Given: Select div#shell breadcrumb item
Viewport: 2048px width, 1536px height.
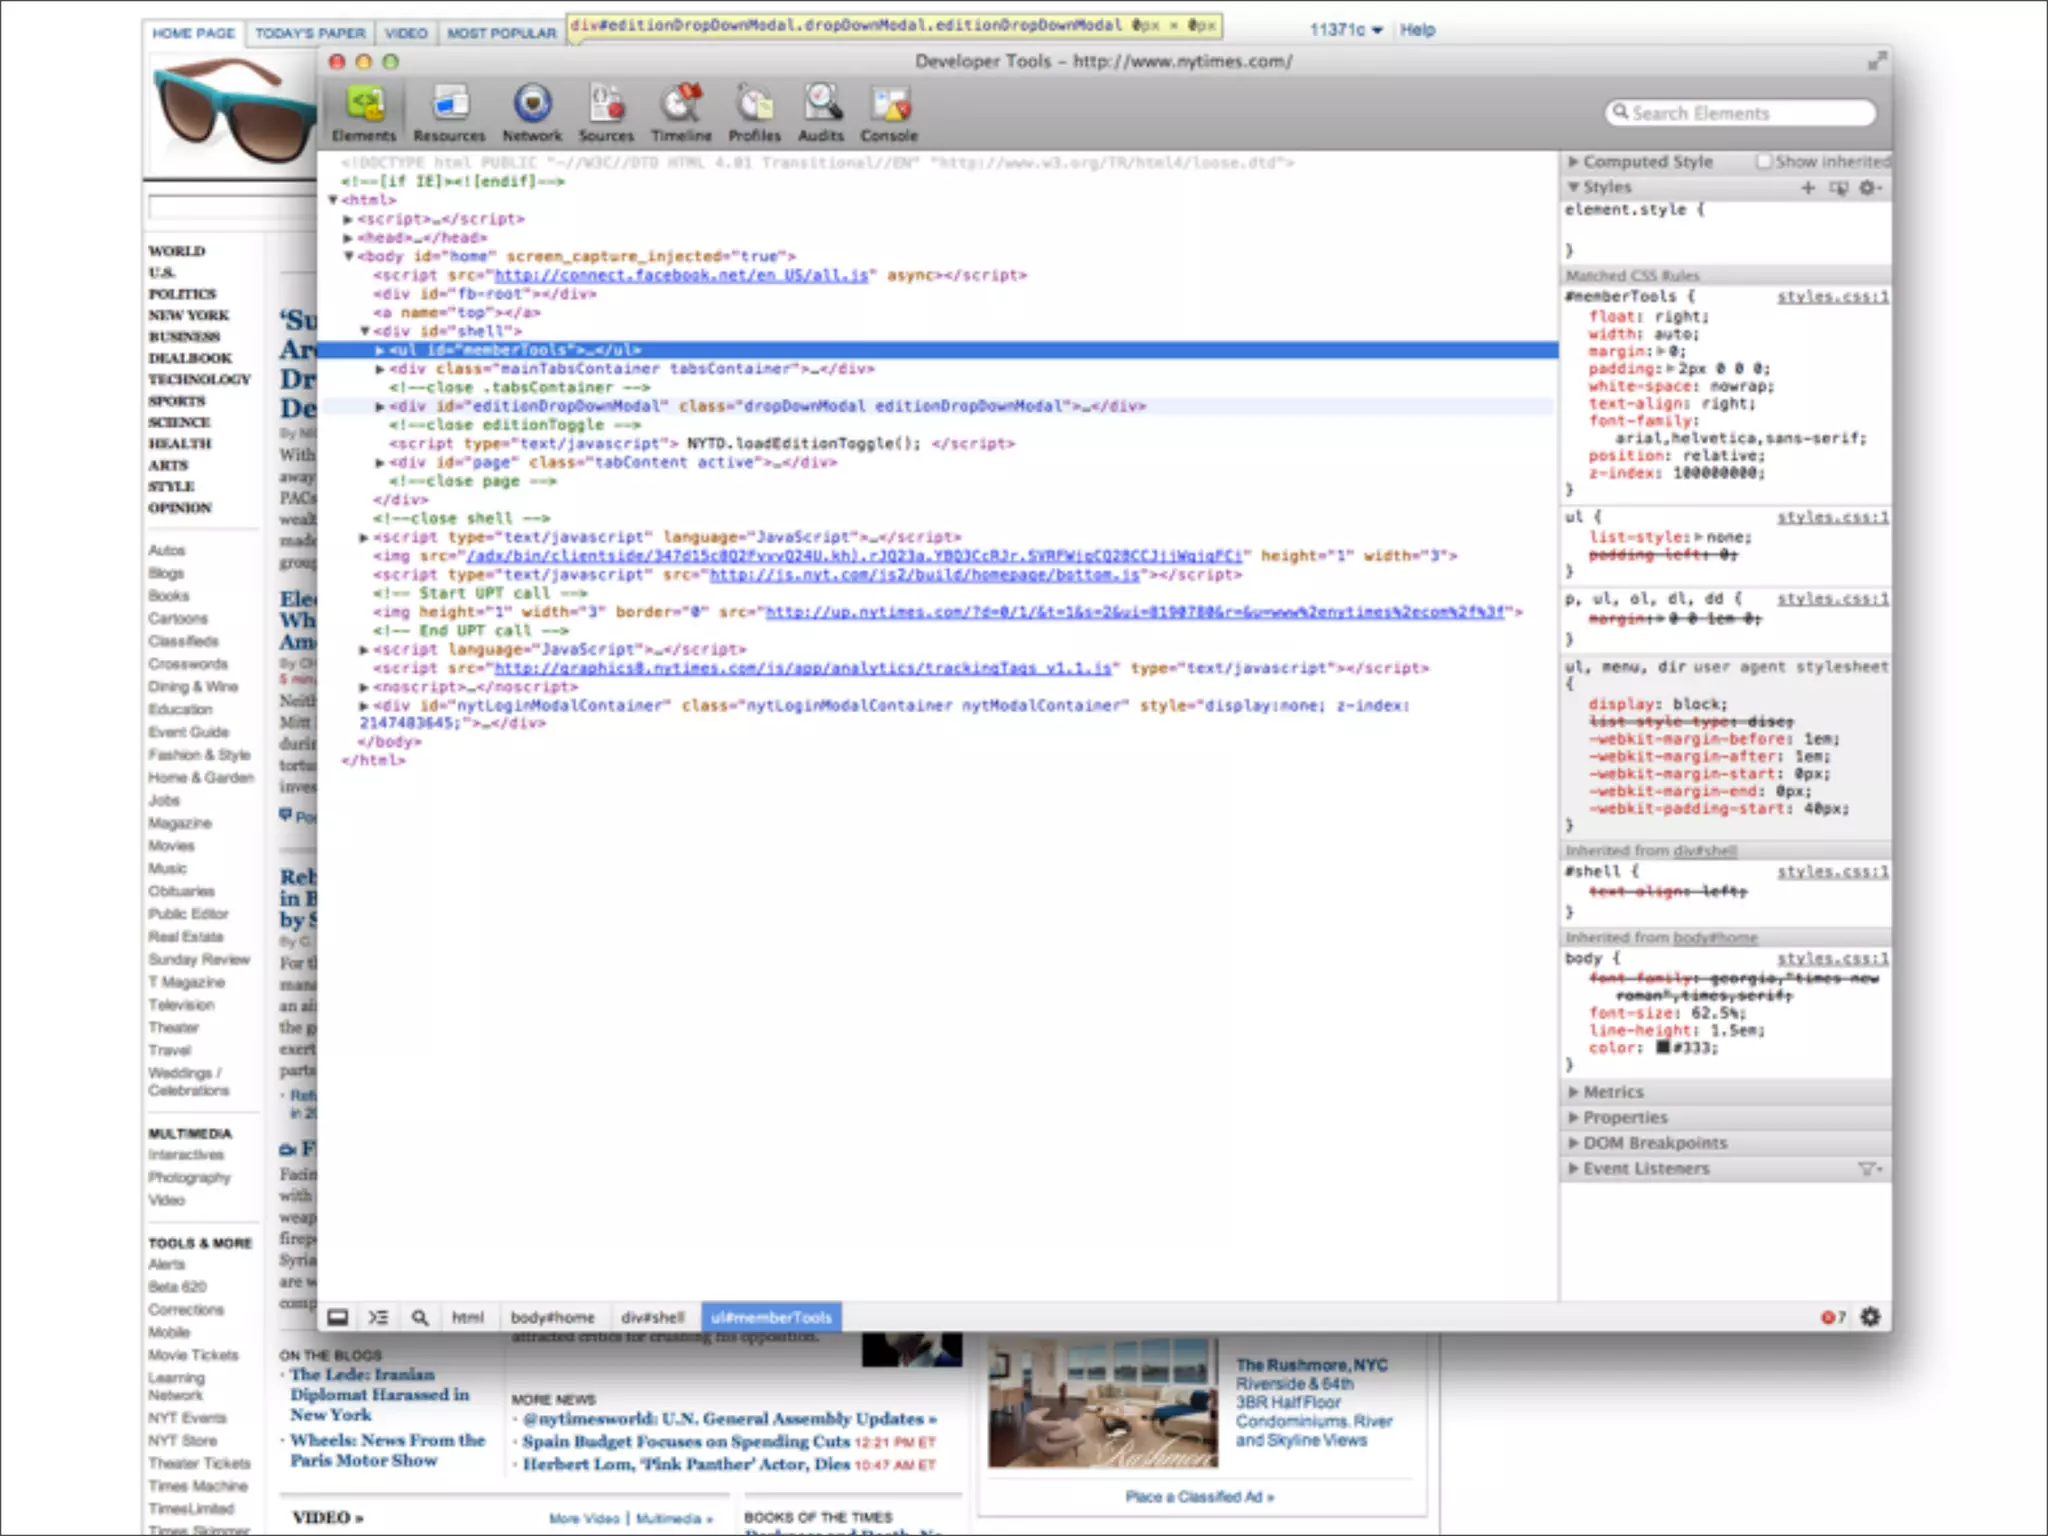Looking at the screenshot, I should pyautogui.click(x=652, y=1317).
